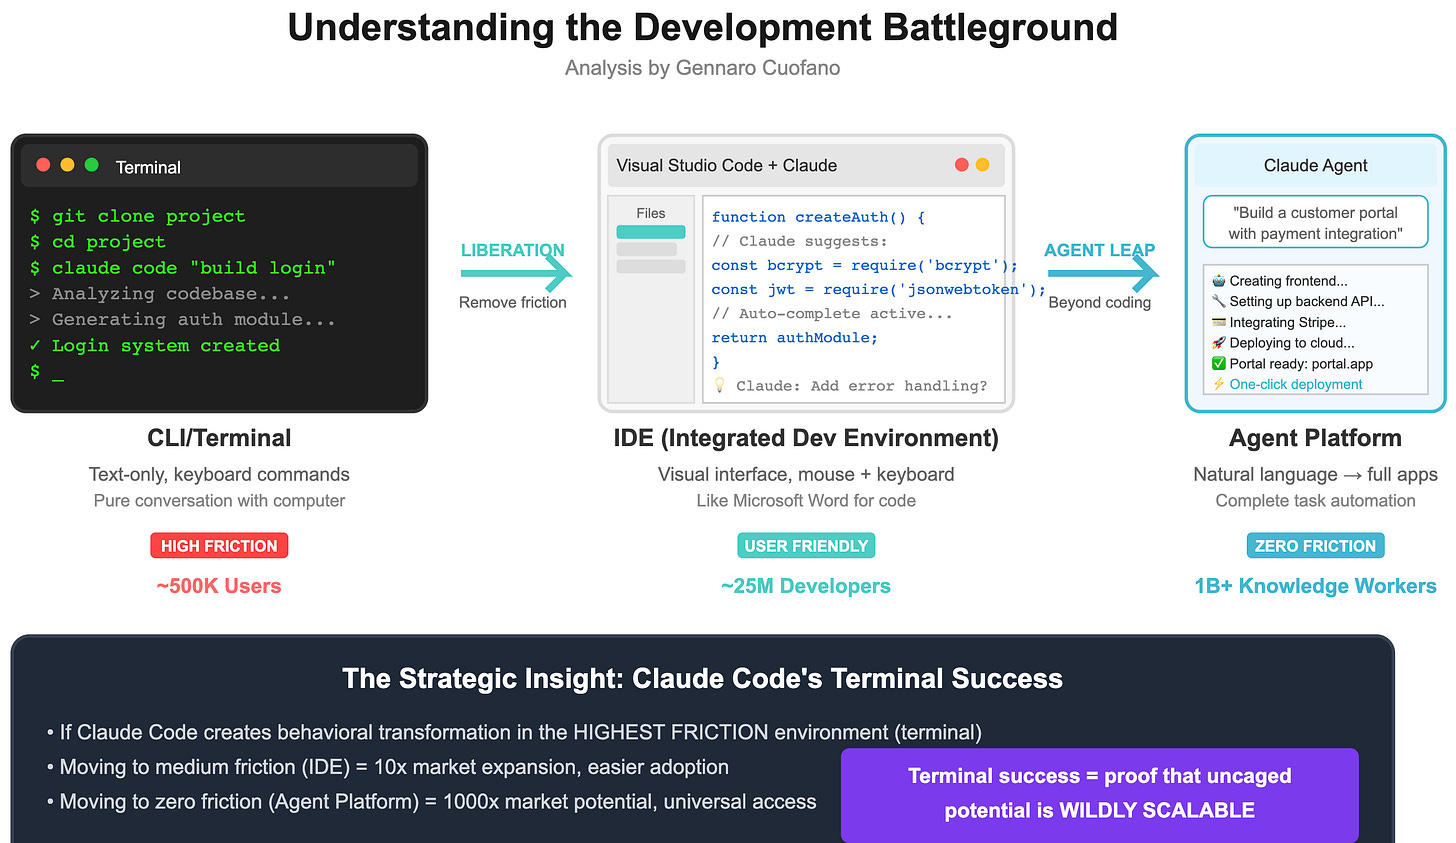Click the '~500K Users' figure
The image size is (1456, 843).
point(219,586)
